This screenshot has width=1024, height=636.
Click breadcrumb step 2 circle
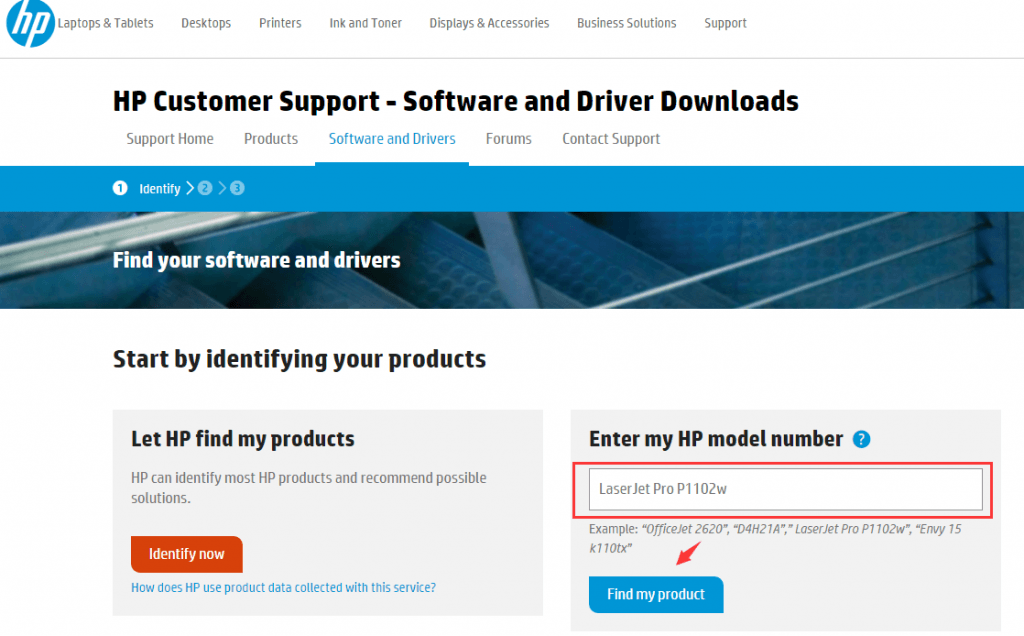[204, 188]
